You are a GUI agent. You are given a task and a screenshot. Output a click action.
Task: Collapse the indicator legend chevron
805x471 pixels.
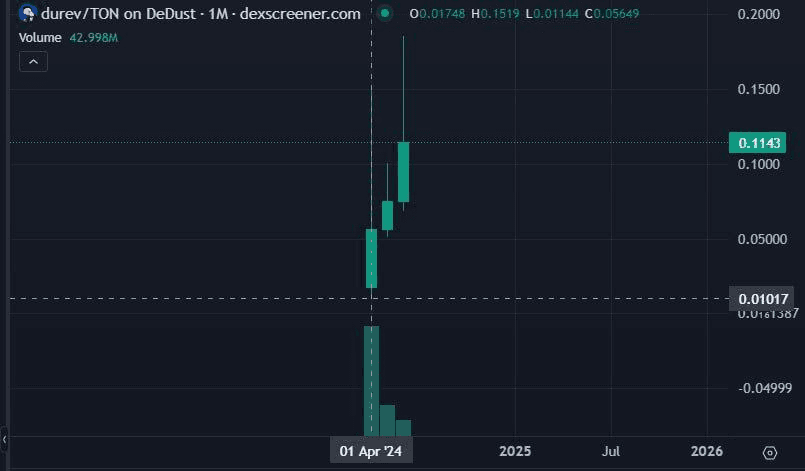(x=33, y=61)
